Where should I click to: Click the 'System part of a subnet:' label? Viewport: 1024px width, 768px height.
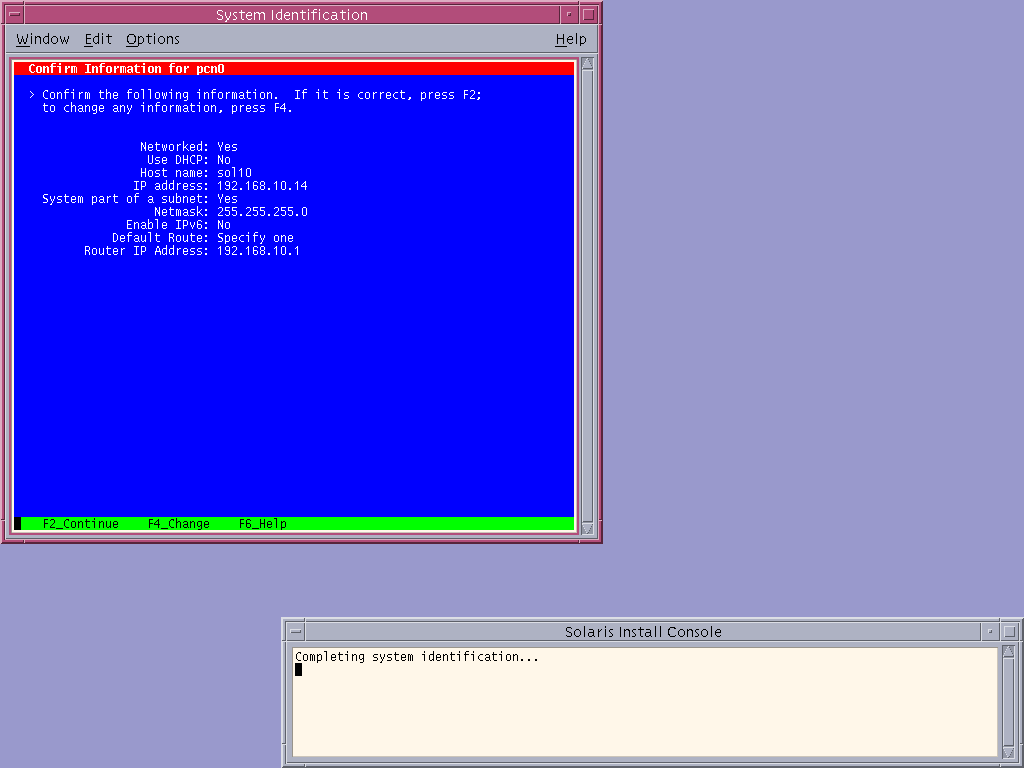pyautogui.click(x=125, y=199)
